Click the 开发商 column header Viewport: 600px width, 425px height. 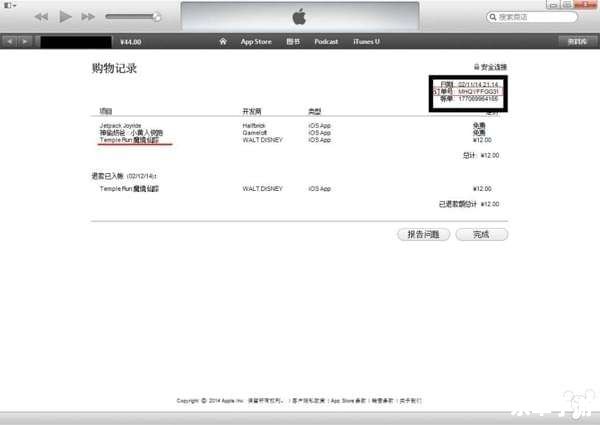point(252,111)
